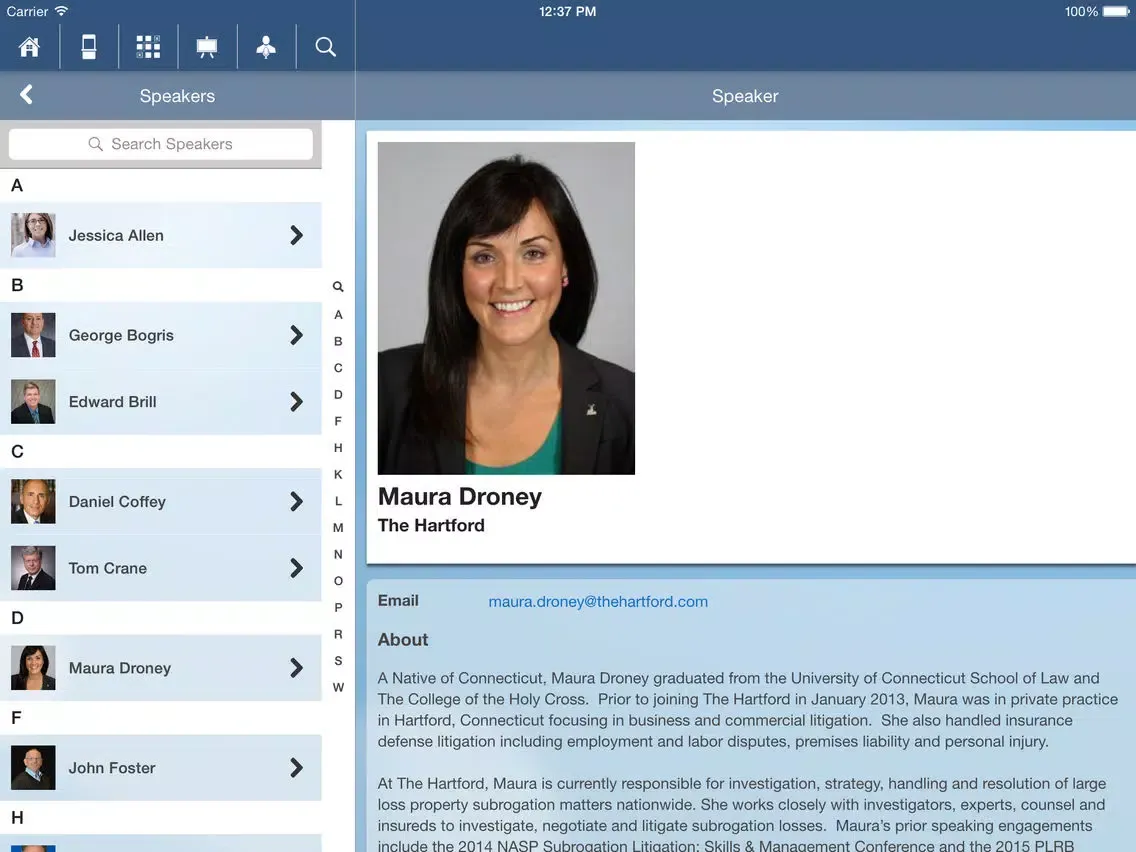The height and width of the screenshot is (852, 1136).
Task: Select the name George Bogris
Action: click(x=121, y=335)
